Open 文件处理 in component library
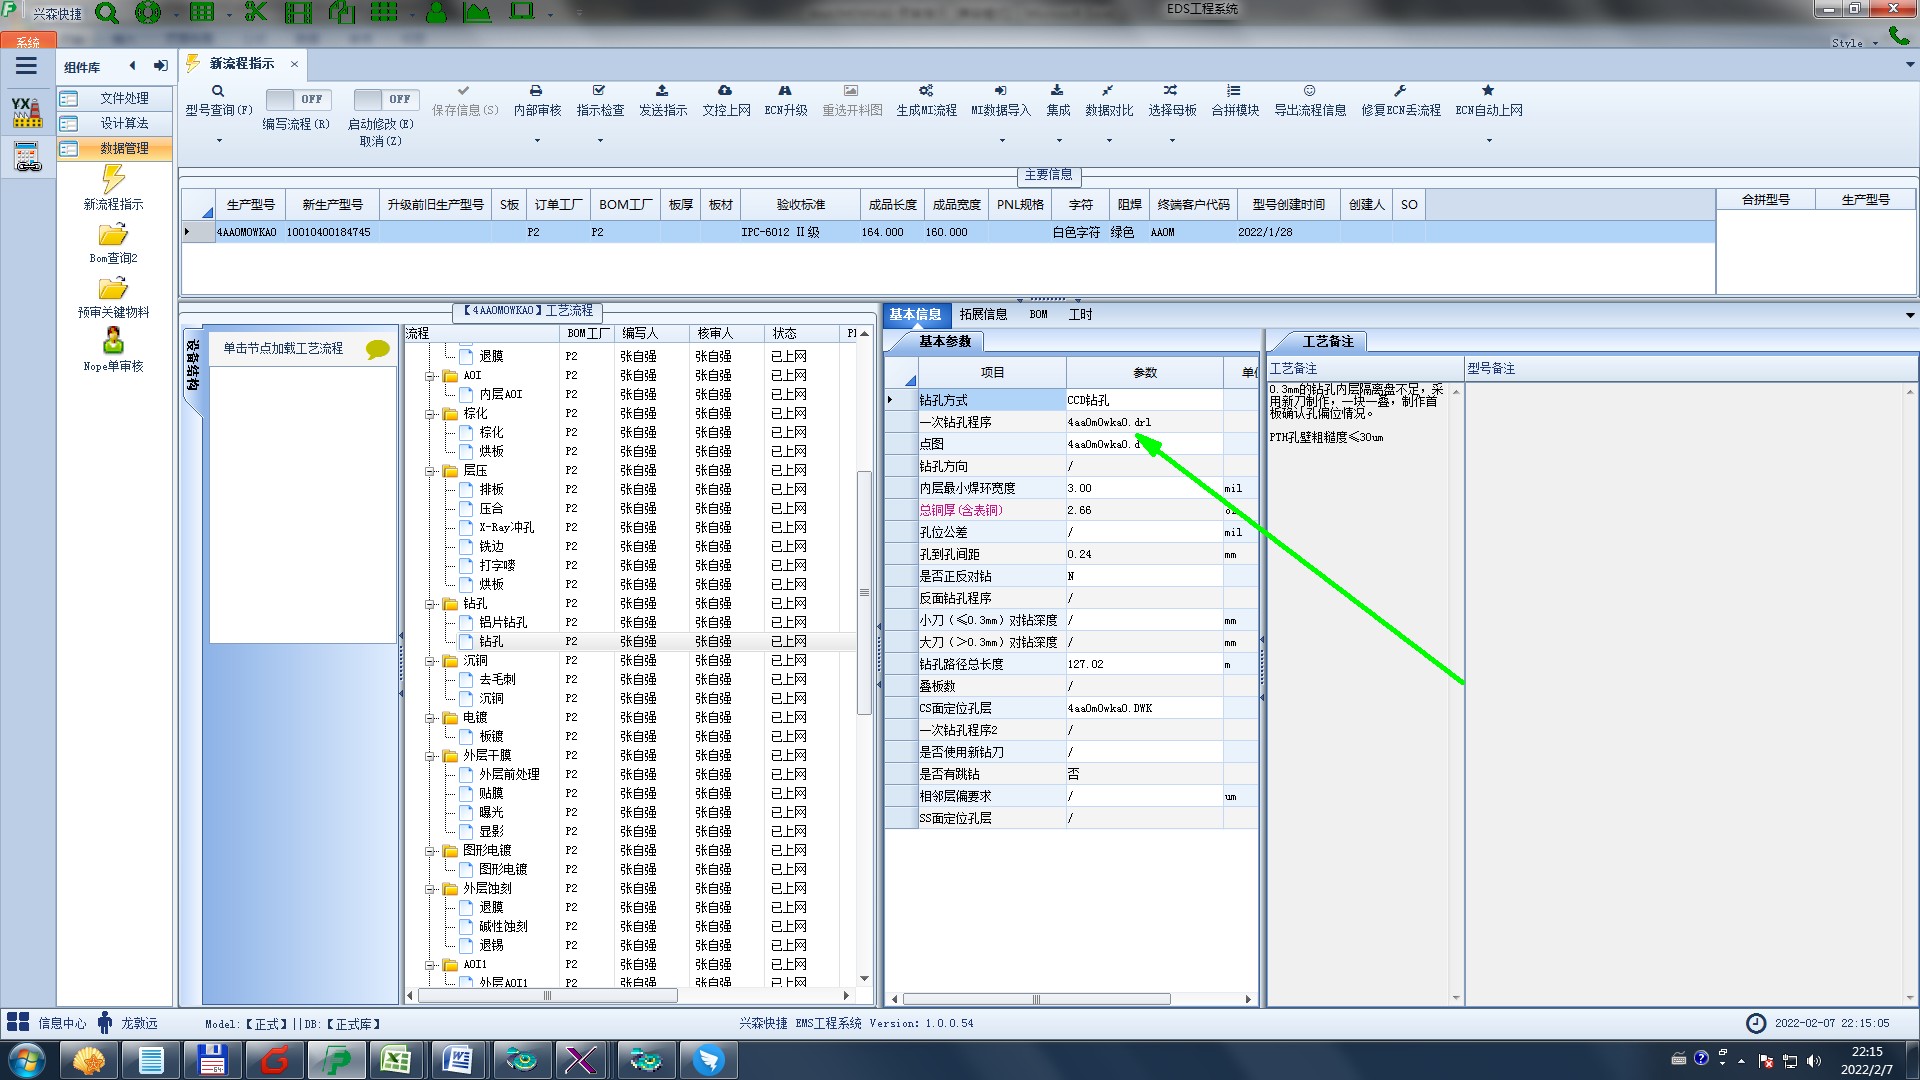This screenshot has width=1920, height=1080. point(114,98)
